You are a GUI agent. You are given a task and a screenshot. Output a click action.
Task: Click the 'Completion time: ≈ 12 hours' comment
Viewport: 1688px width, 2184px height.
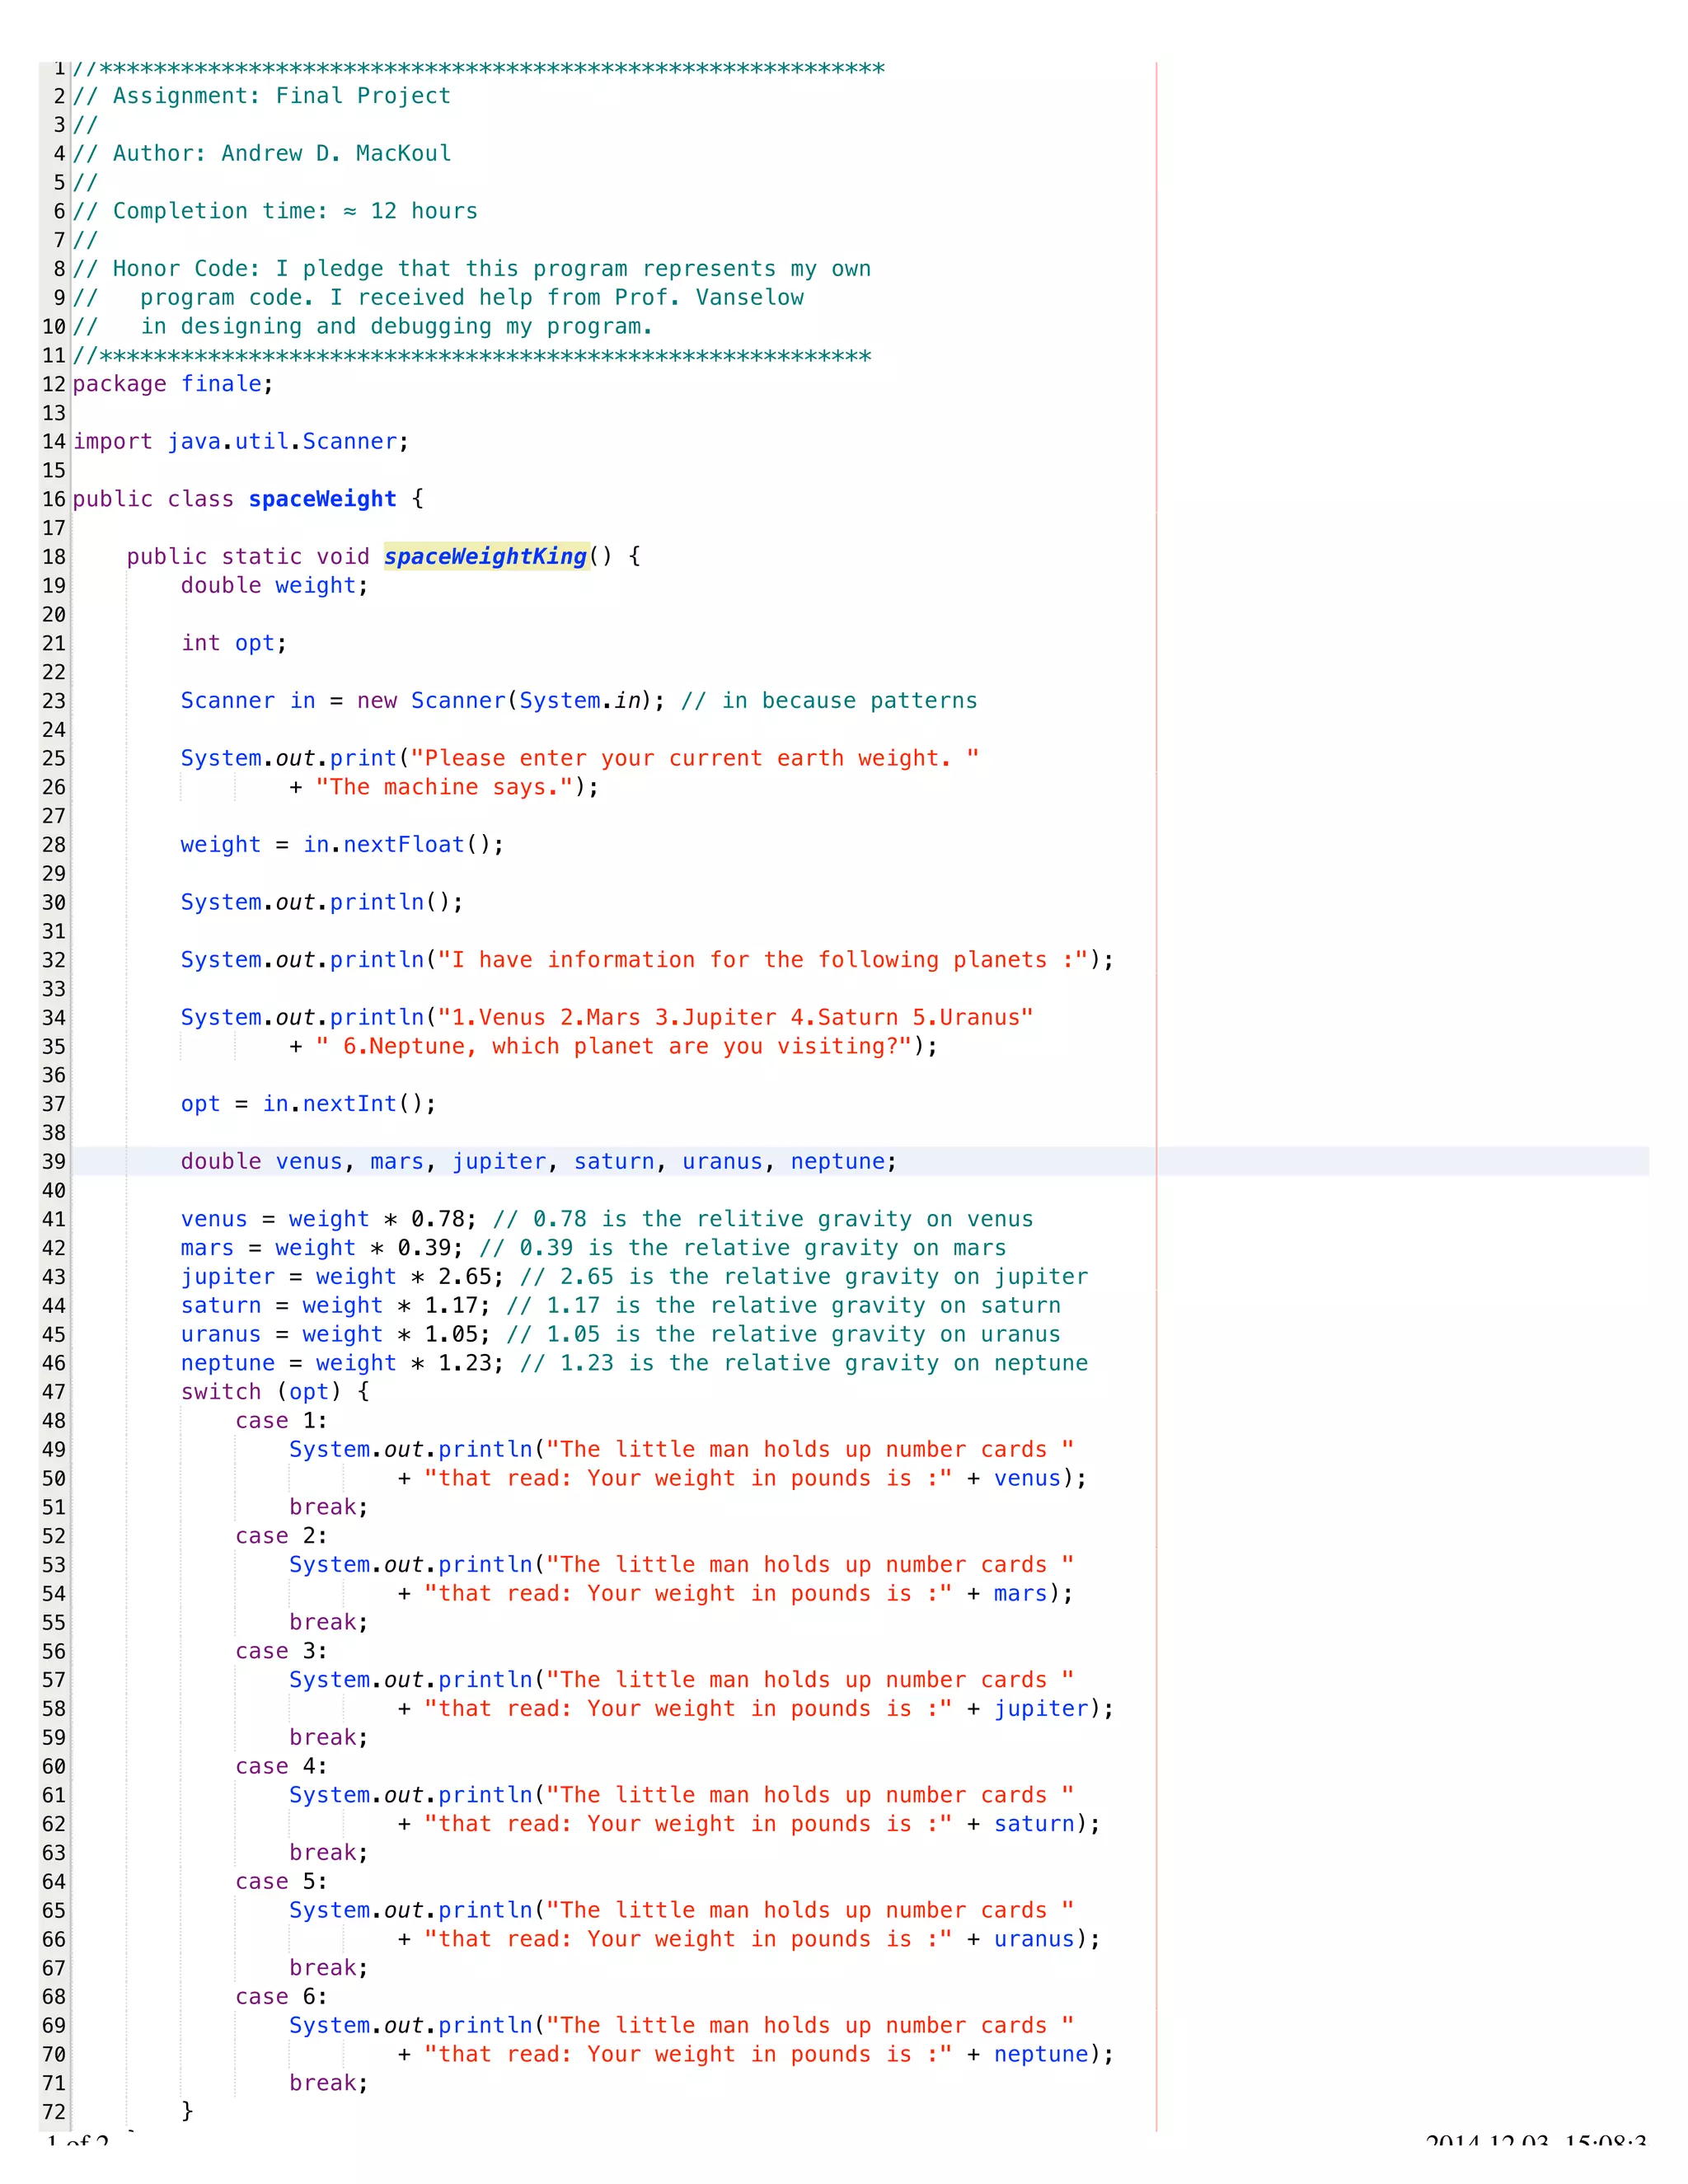pyautogui.click(x=275, y=211)
